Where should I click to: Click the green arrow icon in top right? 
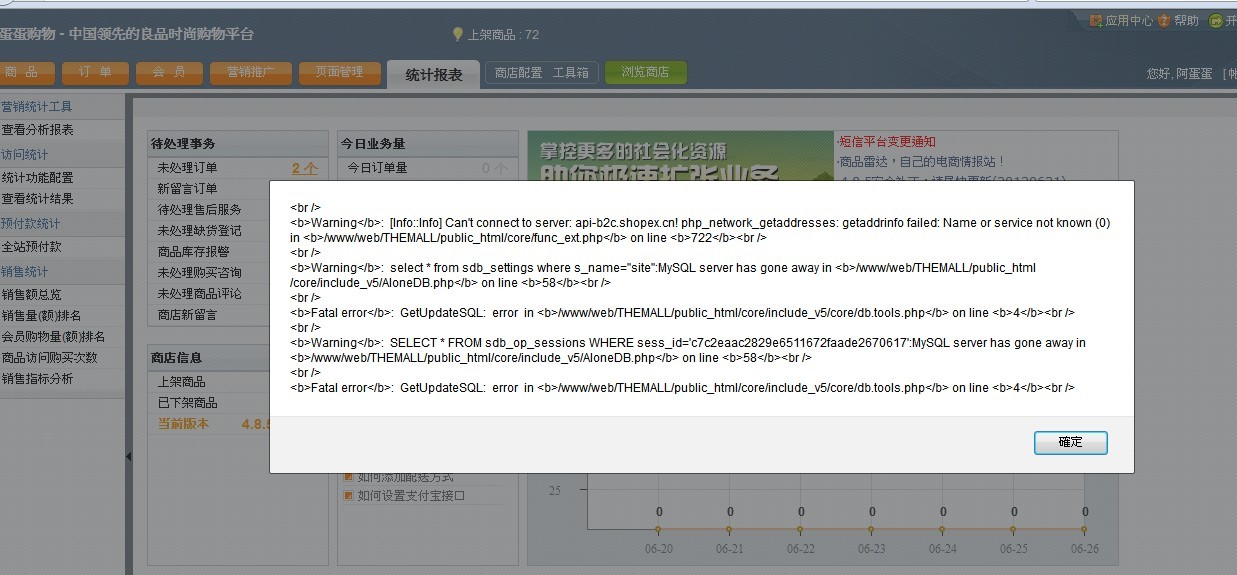[x=1215, y=21]
